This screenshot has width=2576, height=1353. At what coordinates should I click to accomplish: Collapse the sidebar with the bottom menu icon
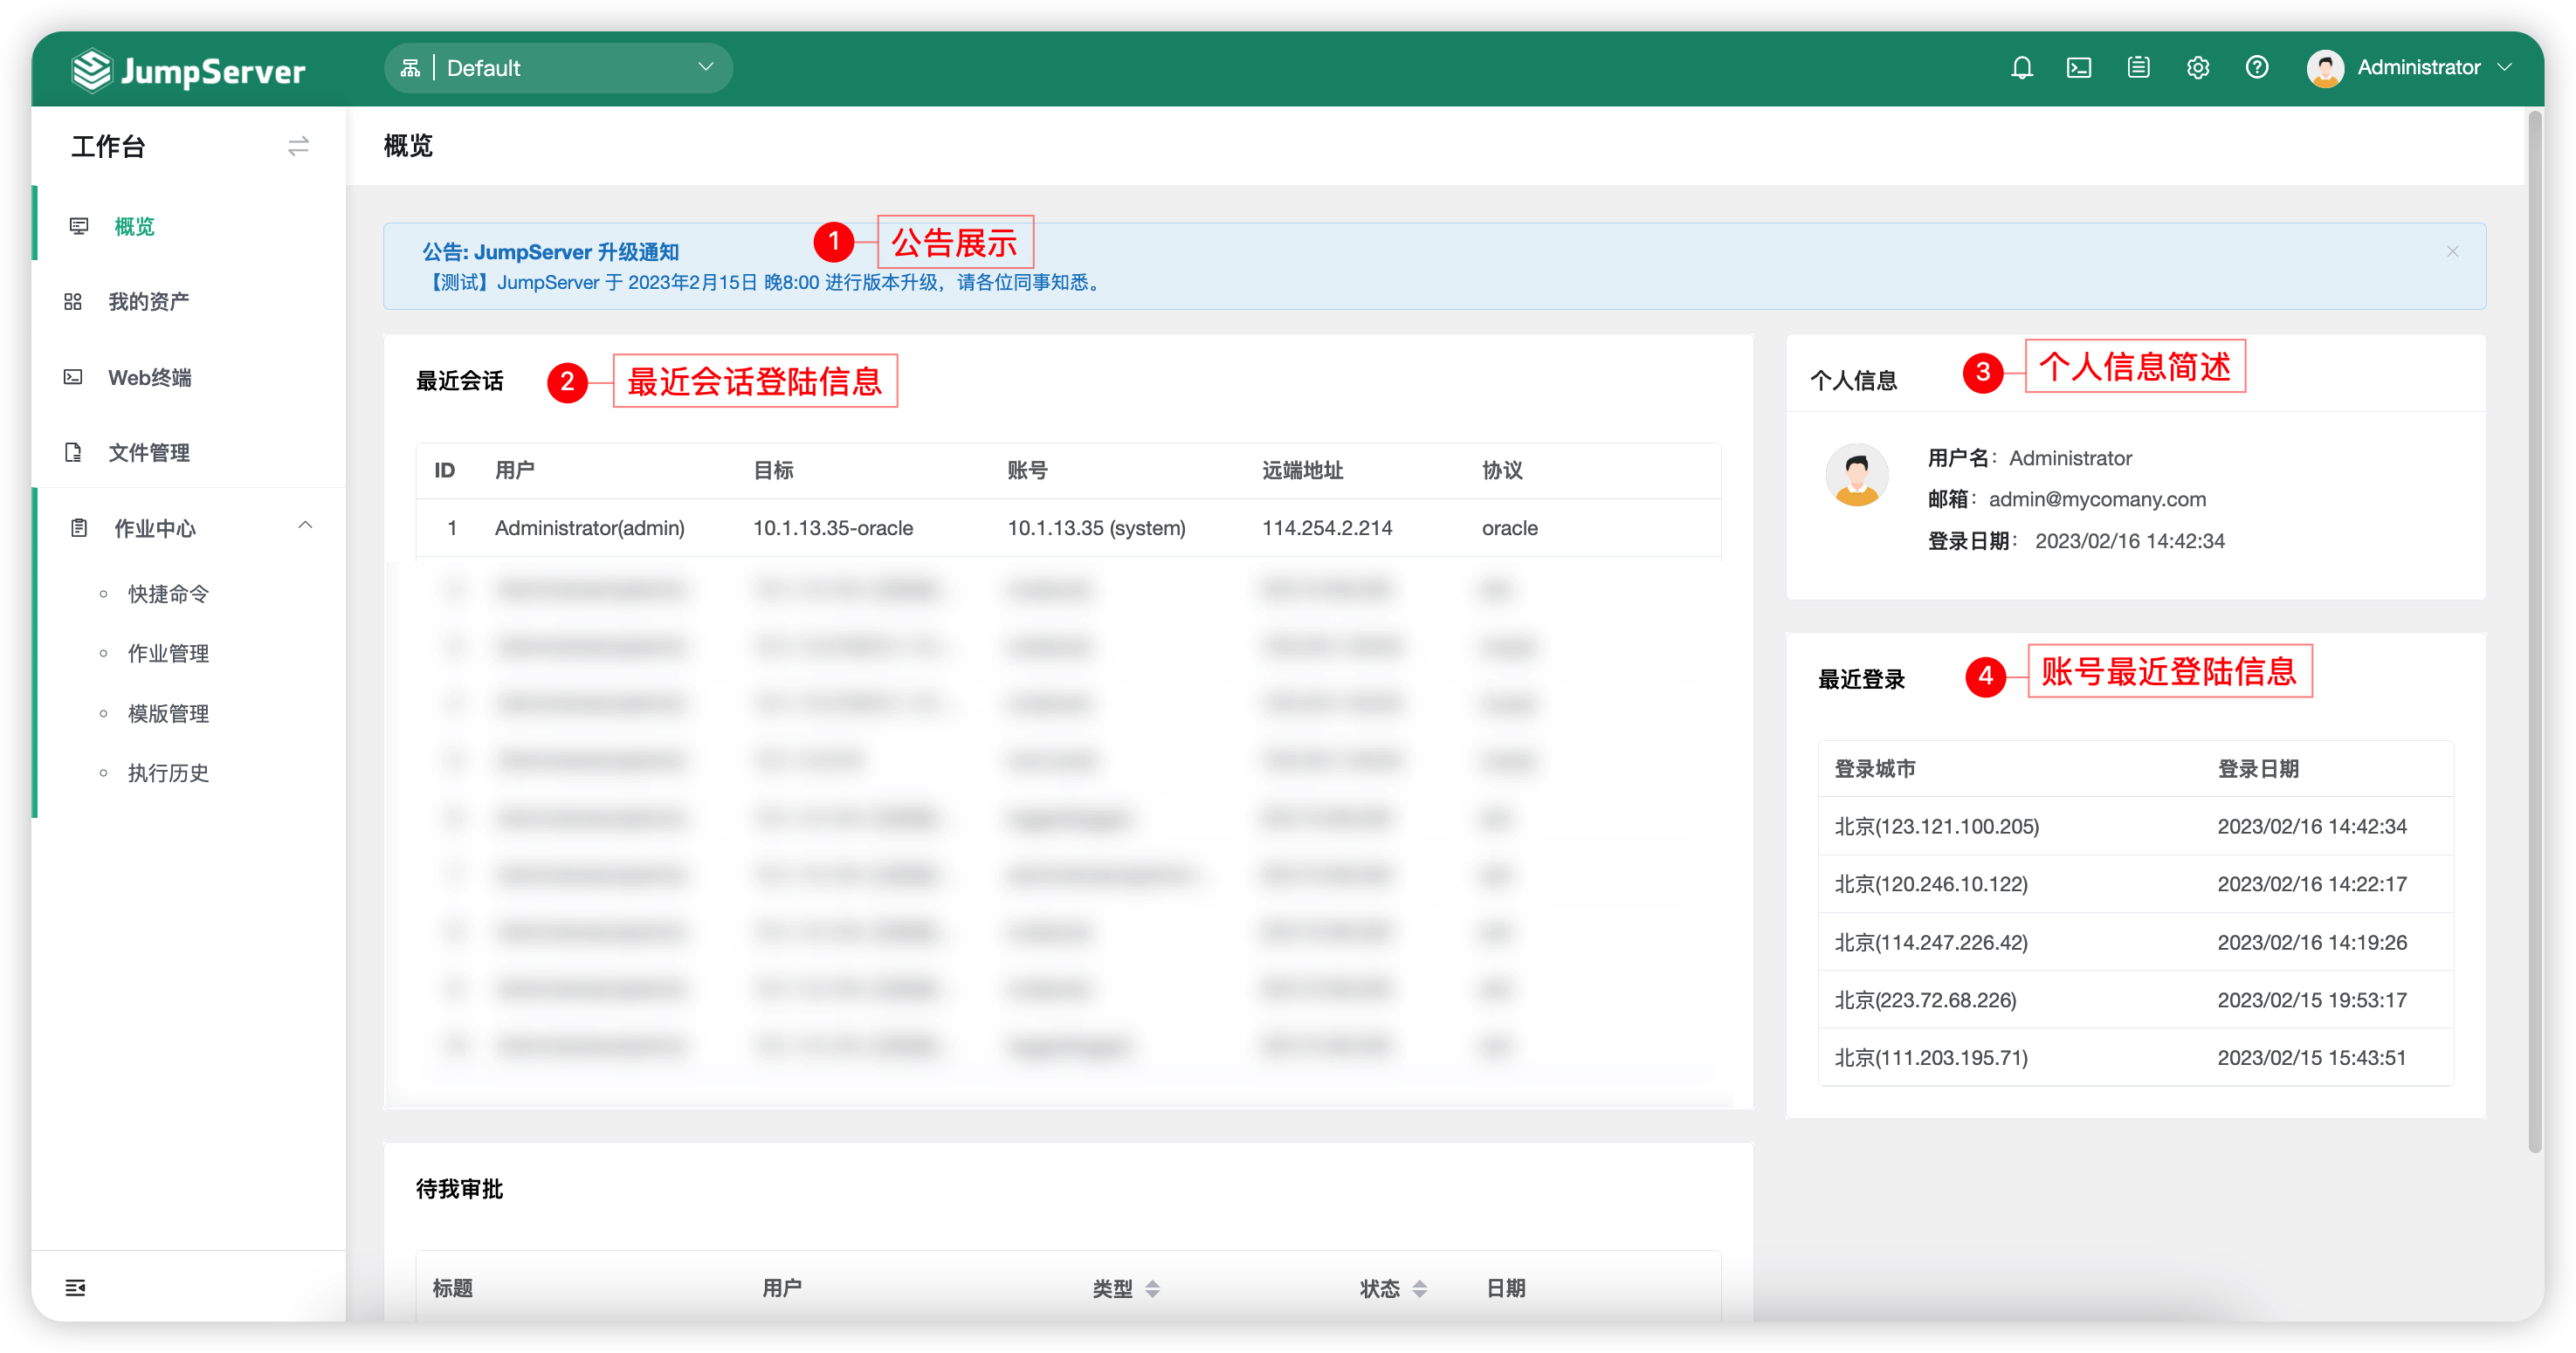75,1287
